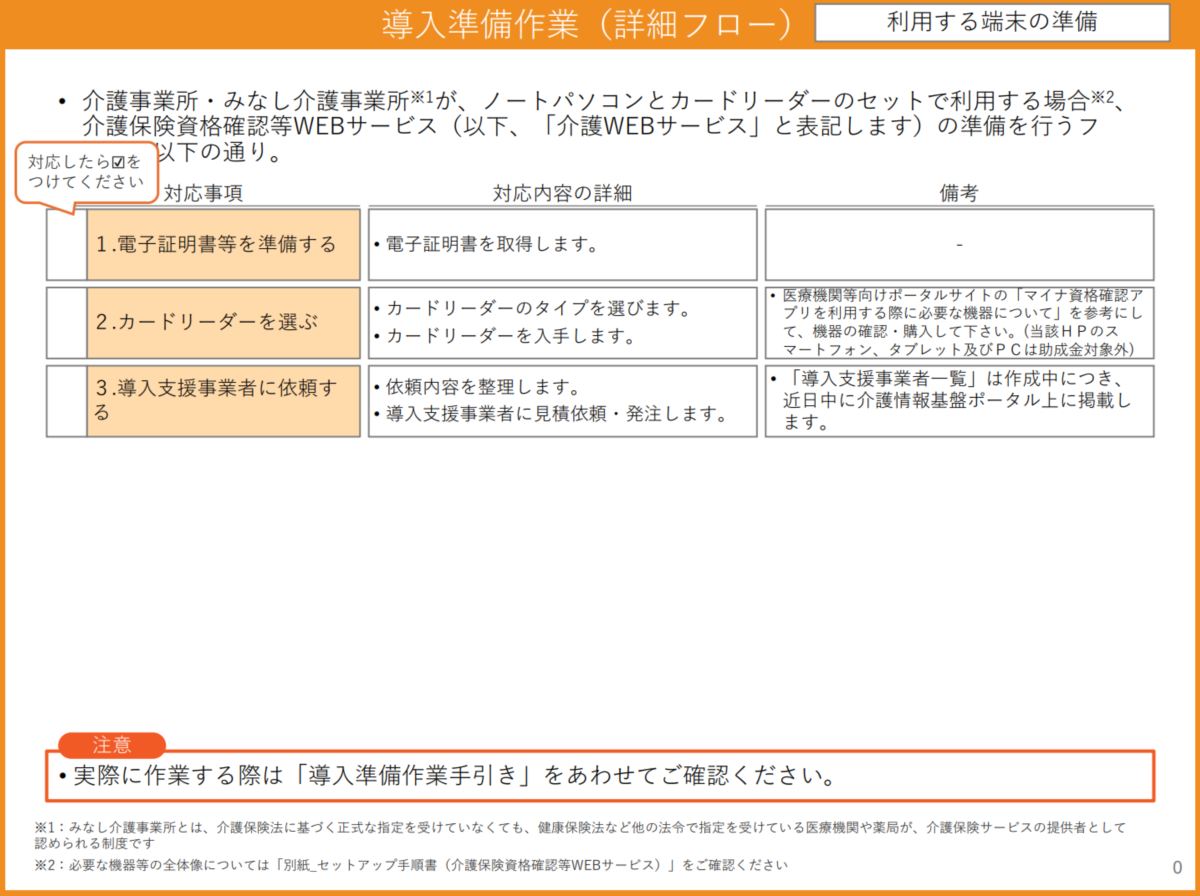
Task: Click the orange 注意 label
Action: (x=112, y=745)
